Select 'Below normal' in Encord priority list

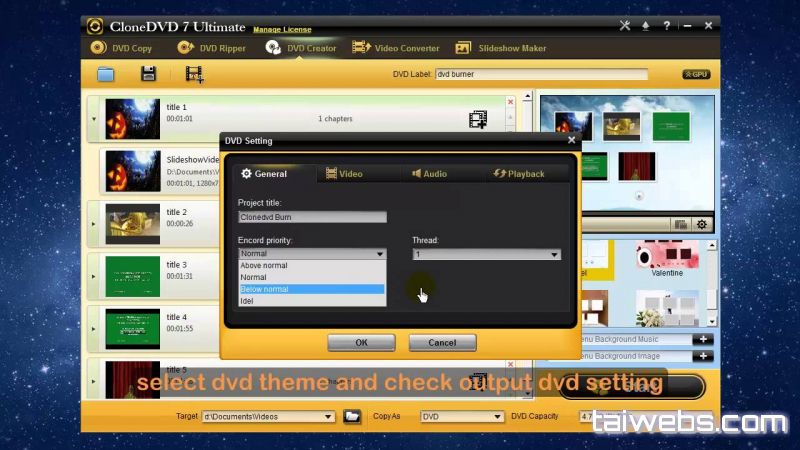point(311,289)
